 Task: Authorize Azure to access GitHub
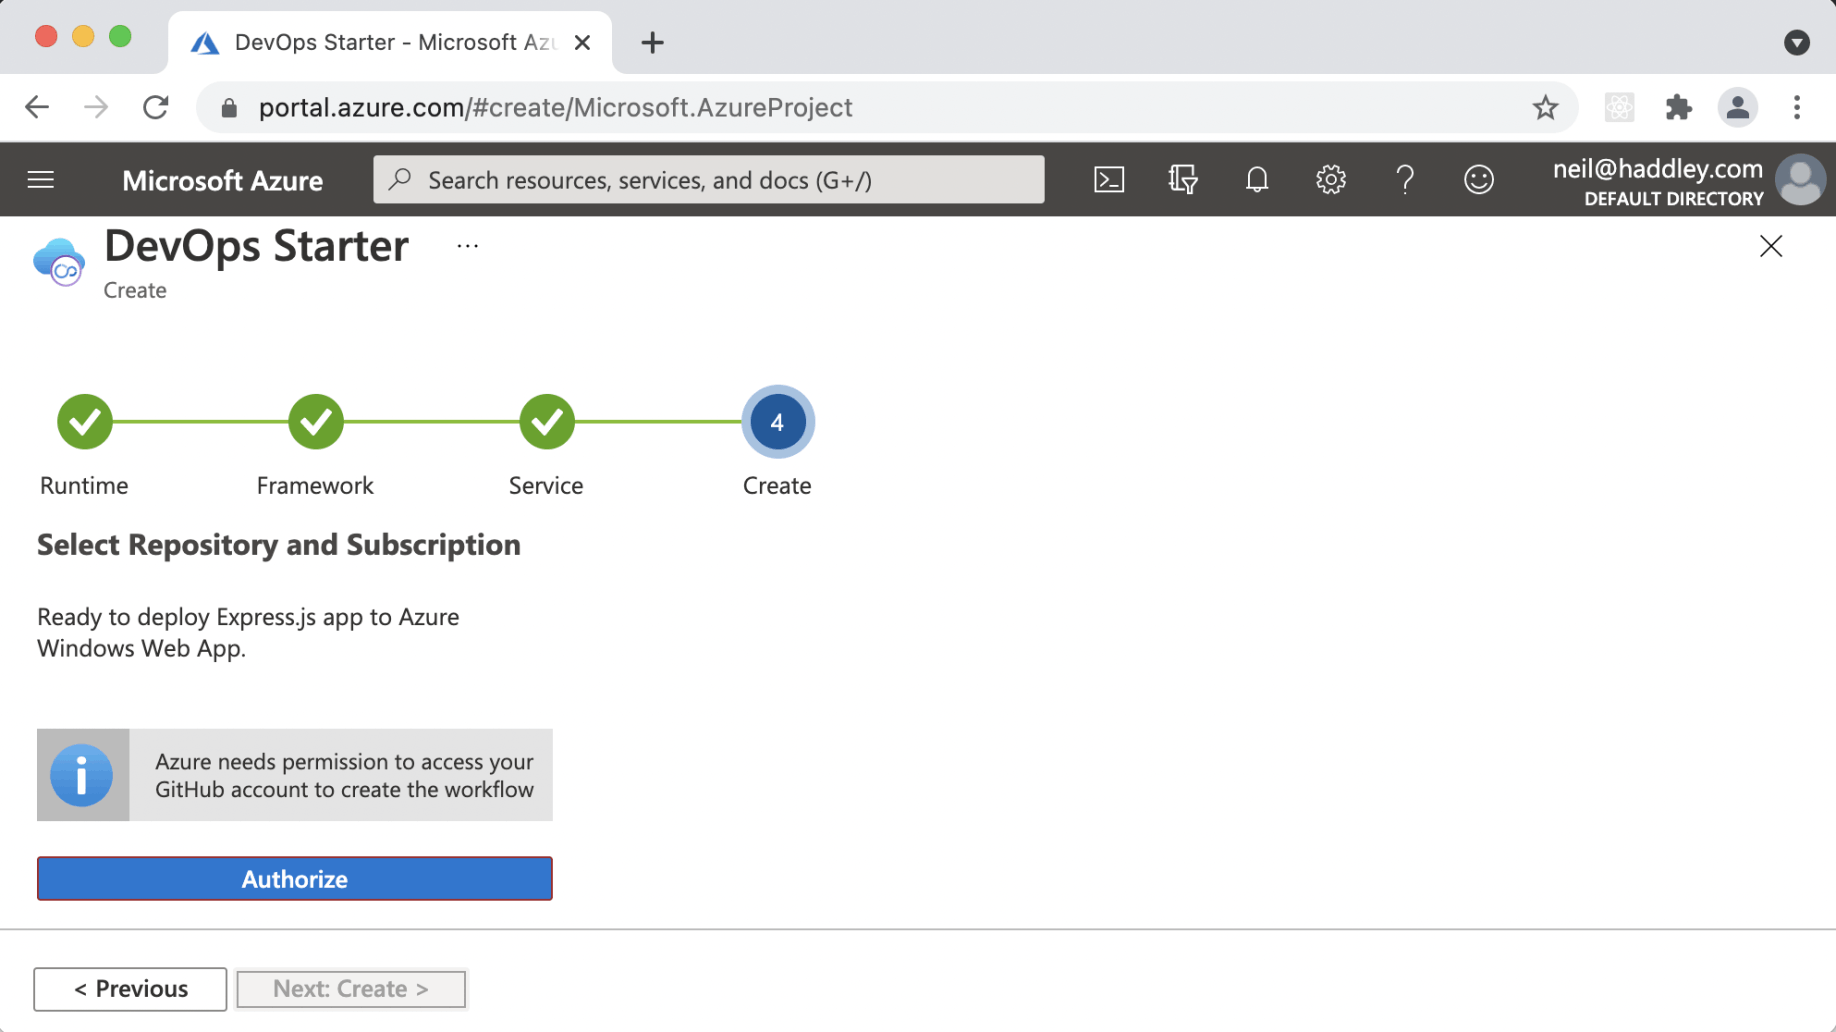295,879
